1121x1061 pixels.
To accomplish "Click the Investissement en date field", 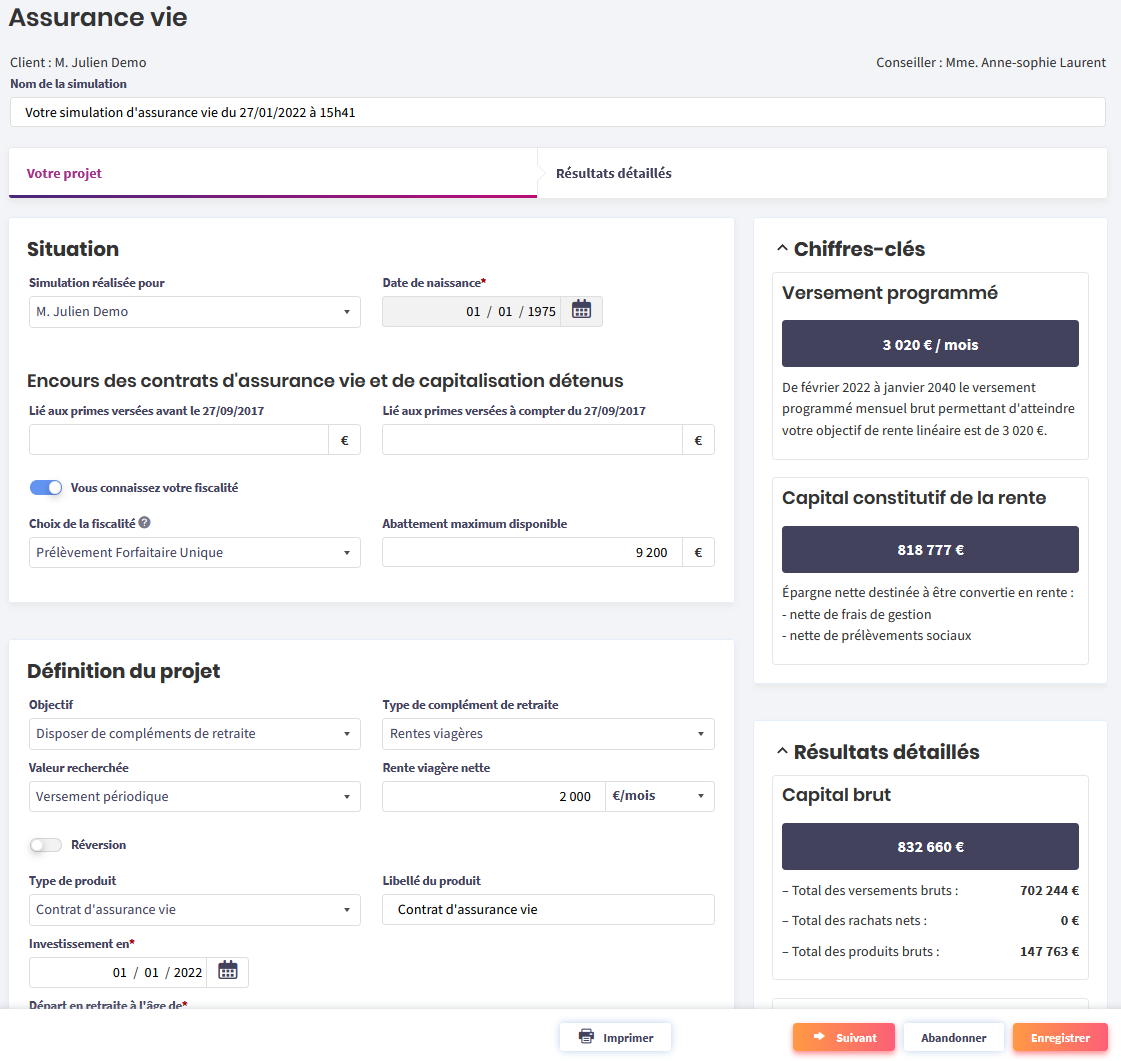I will coord(118,972).
